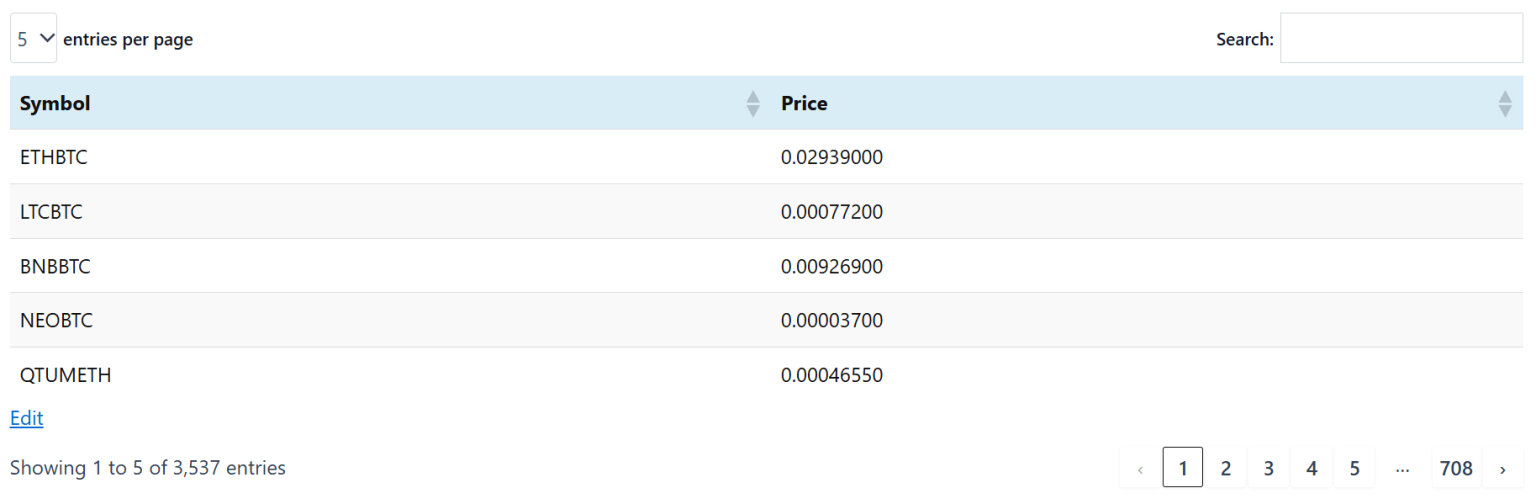Screen dimensions: 1536x504
Task: Select the QTUMETH symbol cell
Action: 391,375
